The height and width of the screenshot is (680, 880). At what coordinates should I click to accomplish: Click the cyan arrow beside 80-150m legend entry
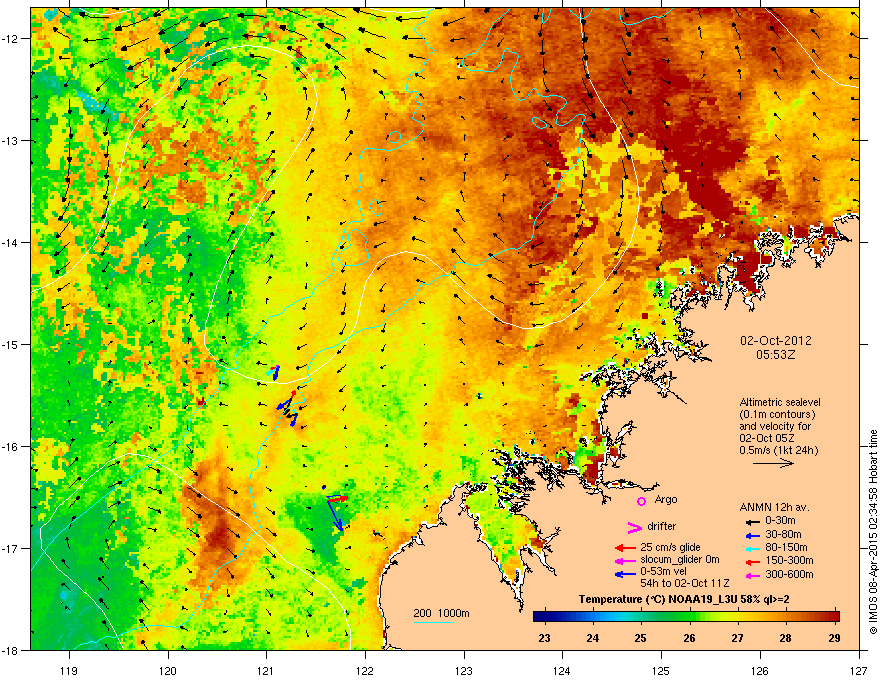click(x=752, y=548)
